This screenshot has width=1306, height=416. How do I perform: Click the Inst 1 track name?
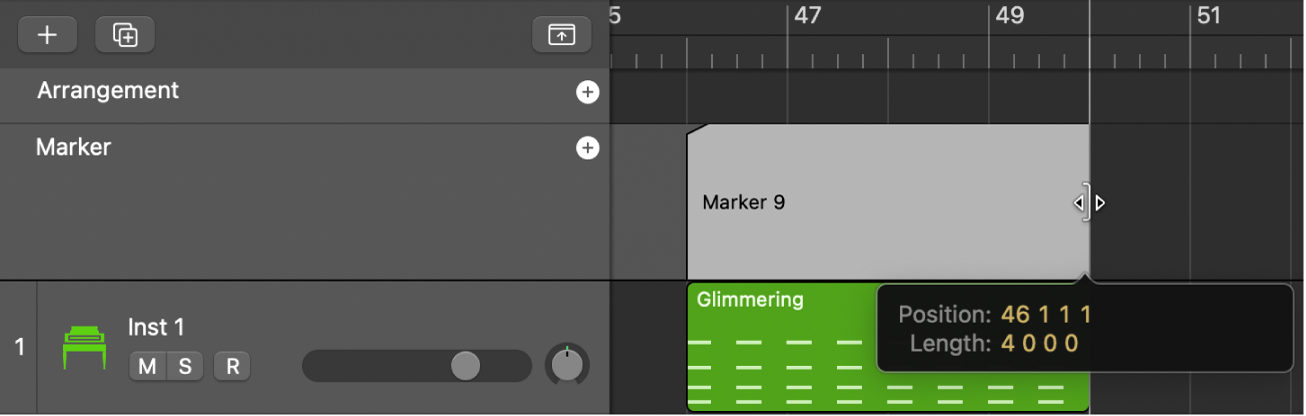pyautogui.click(x=156, y=327)
